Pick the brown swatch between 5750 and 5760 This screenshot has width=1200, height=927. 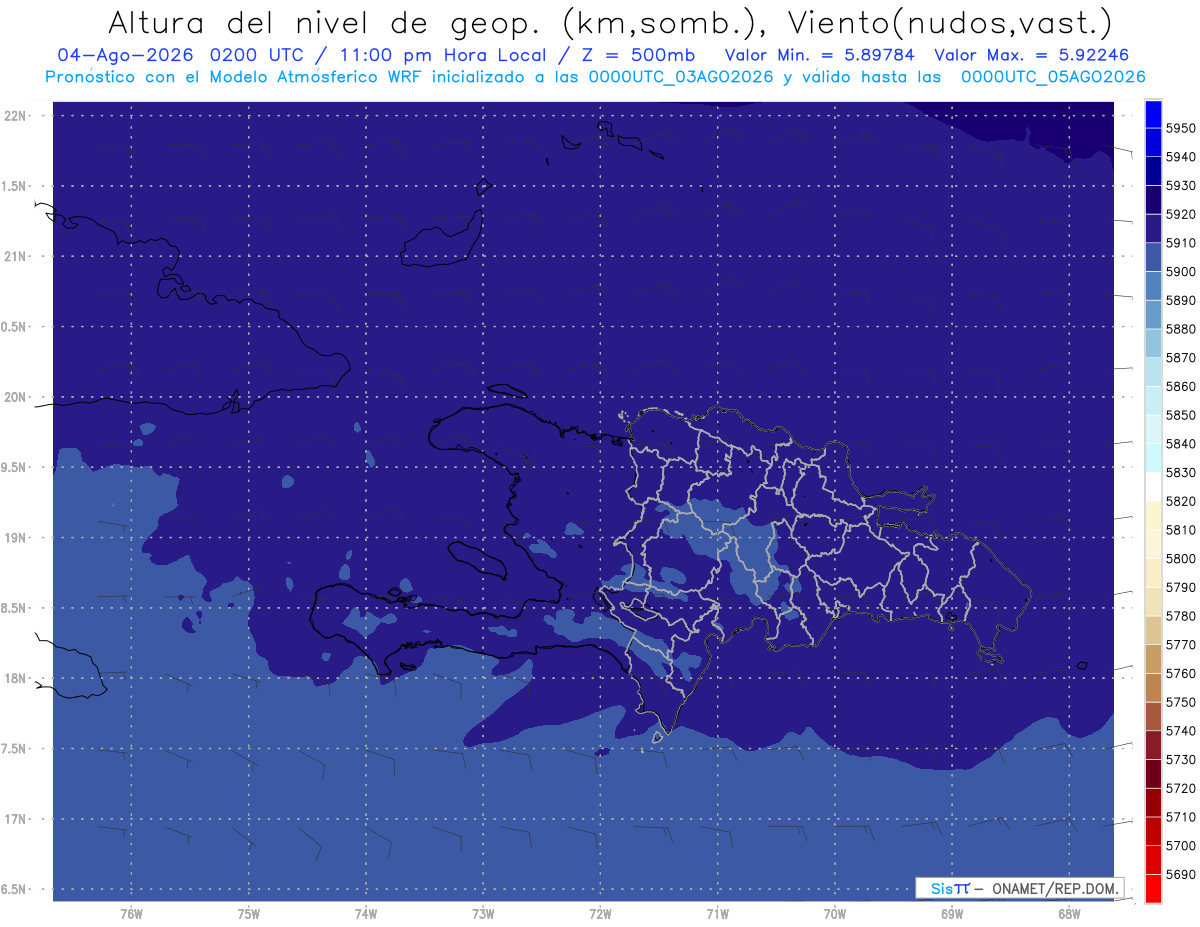pos(1153,687)
